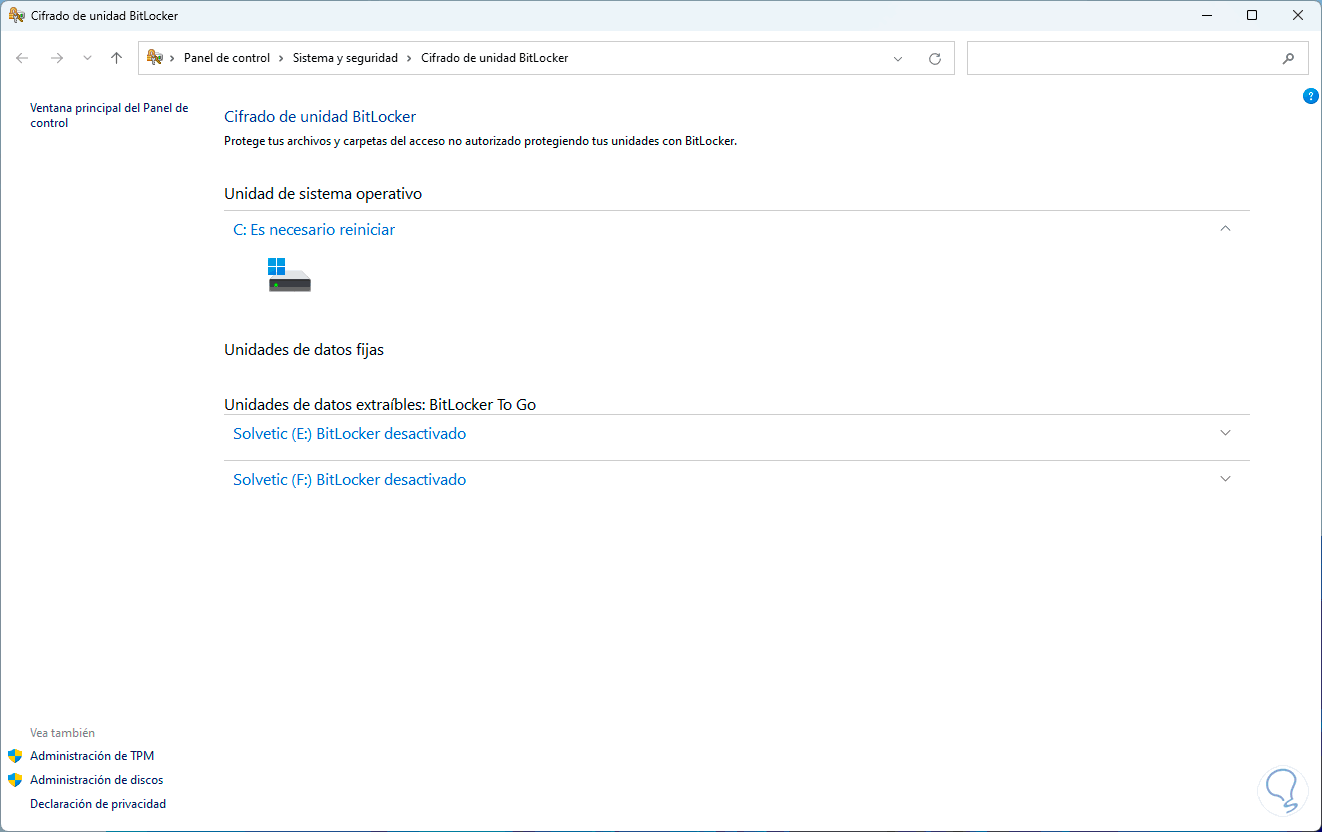1322x832 pixels.
Task: Open 'Ventana principal del Panel de control'
Action: [109, 115]
